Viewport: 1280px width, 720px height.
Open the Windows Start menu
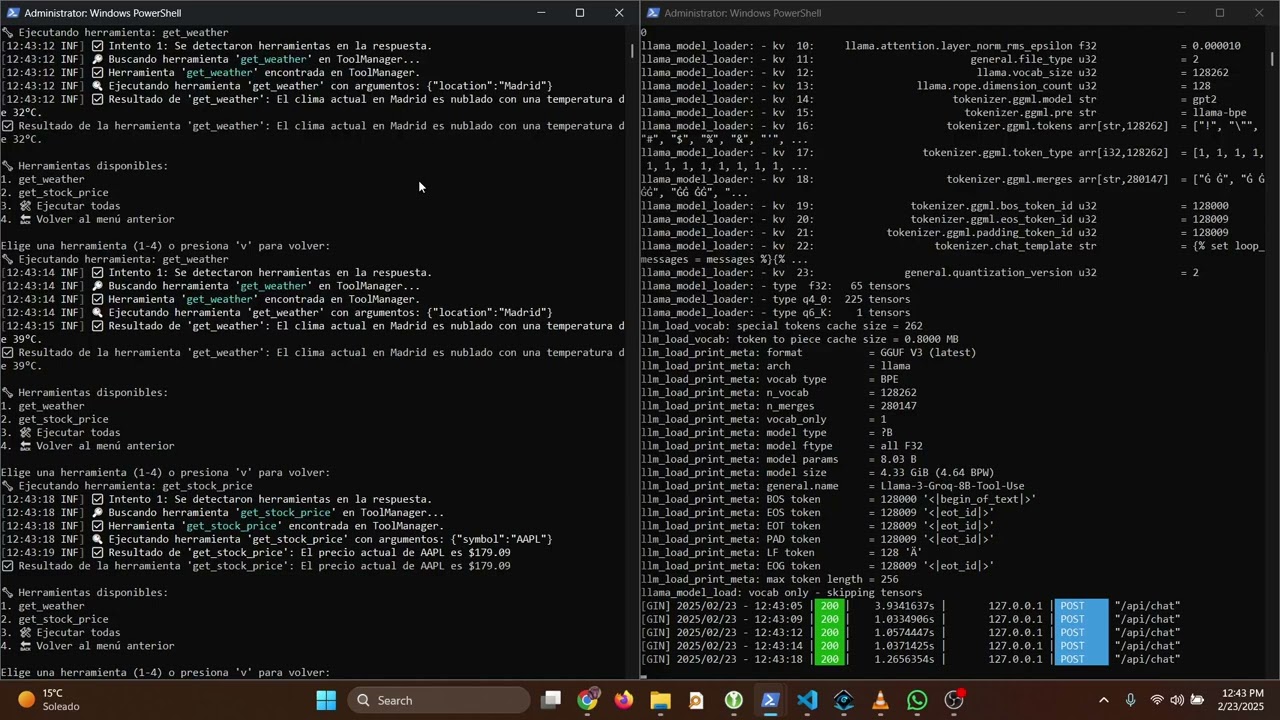(326, 700)
